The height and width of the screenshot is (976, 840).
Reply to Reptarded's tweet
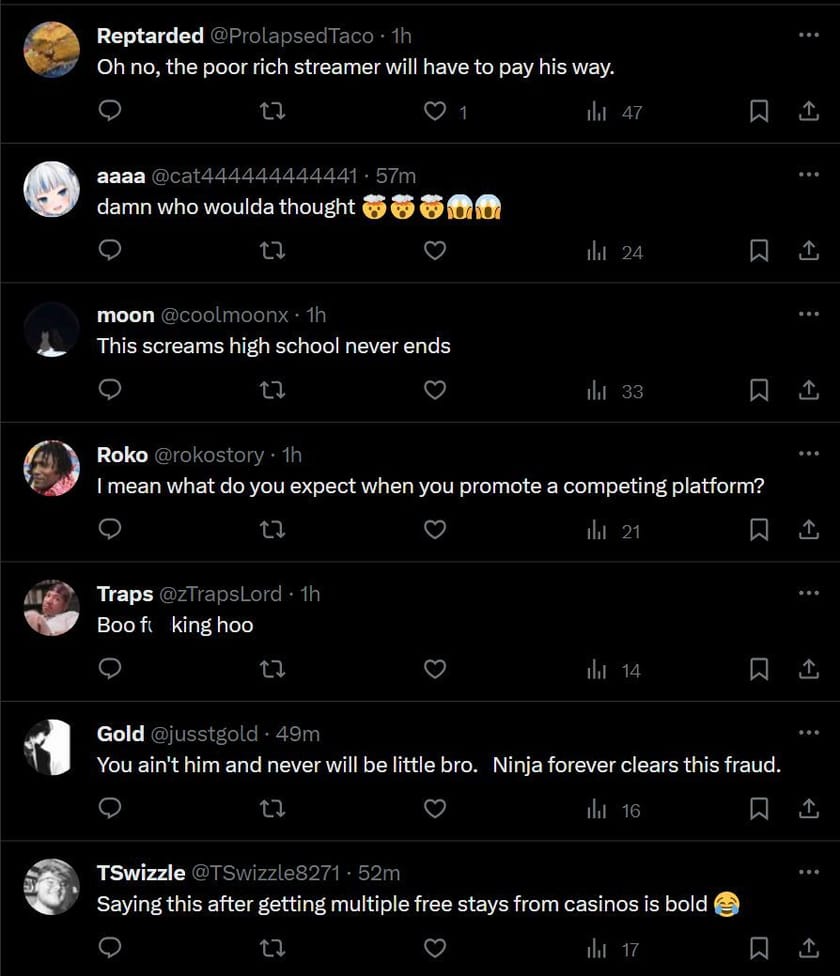tap(111, 112)
